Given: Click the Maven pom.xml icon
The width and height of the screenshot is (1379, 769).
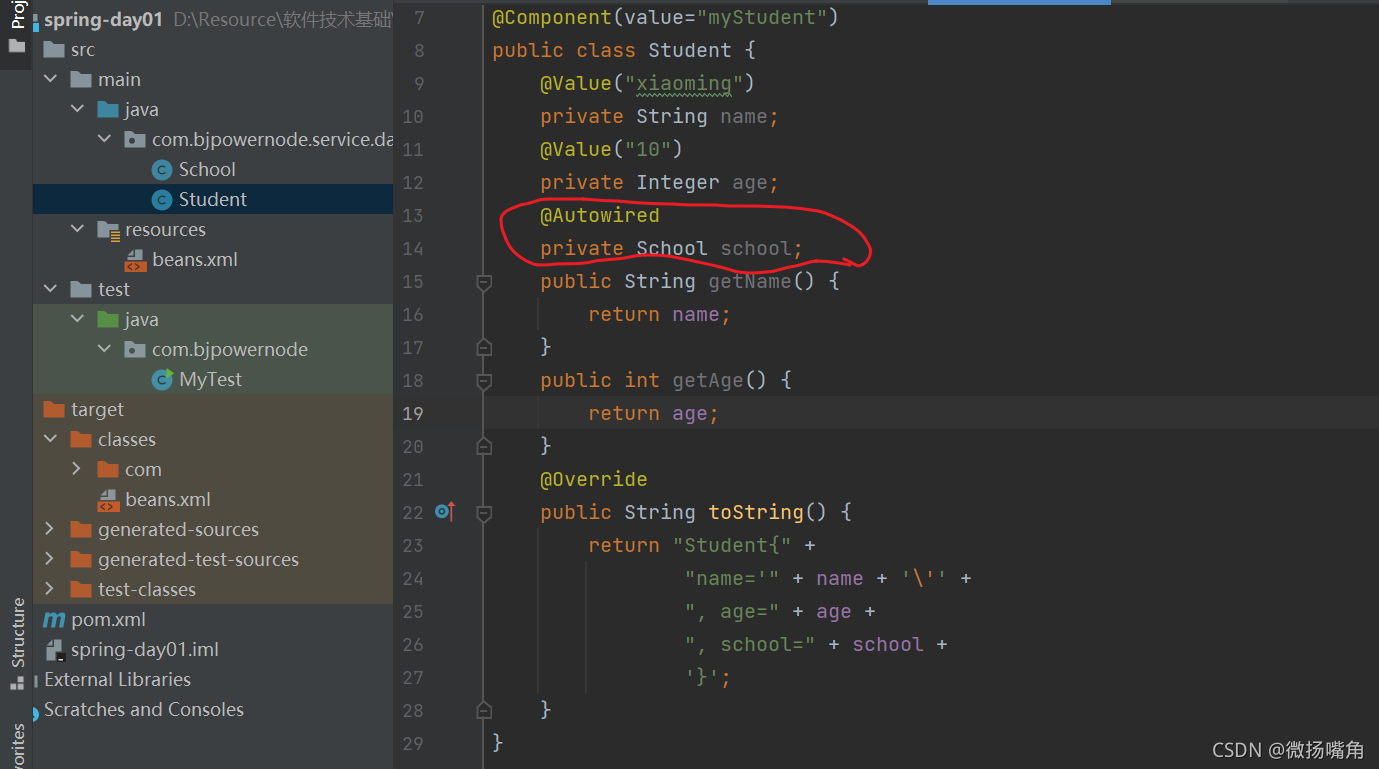Looking at the screenshot, I should (54, 620).
